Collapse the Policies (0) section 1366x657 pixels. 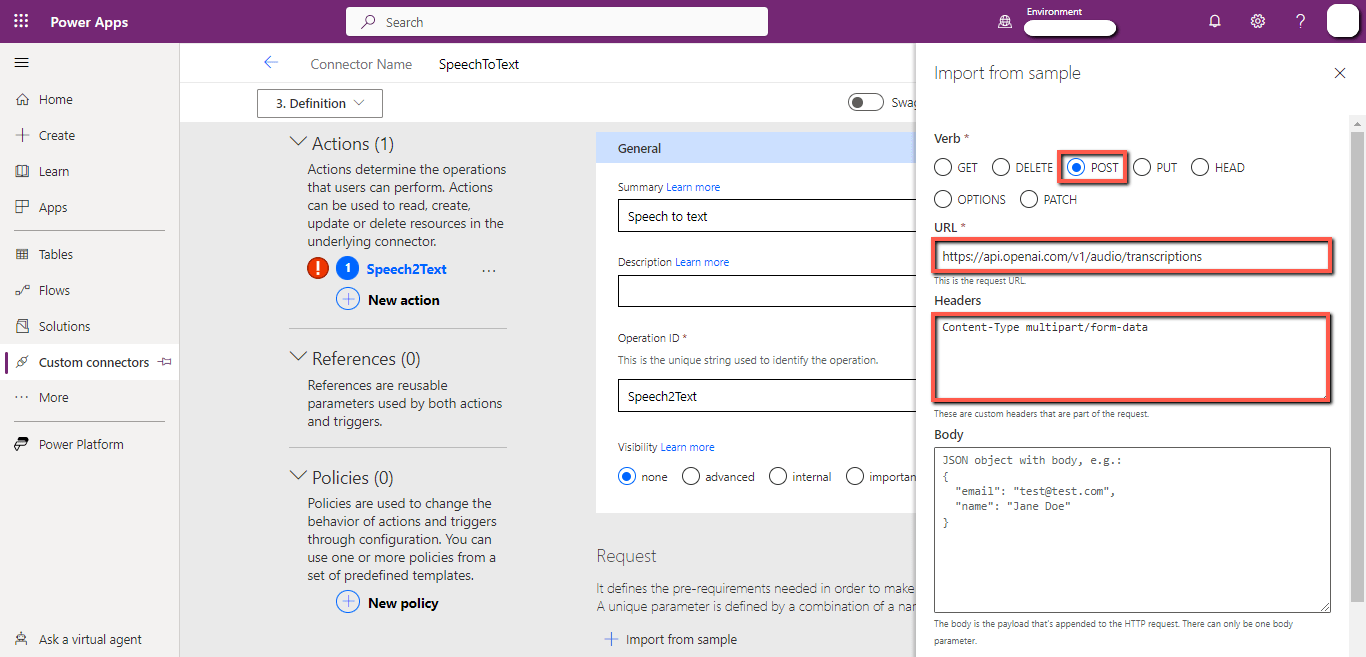tap(298, 477)
